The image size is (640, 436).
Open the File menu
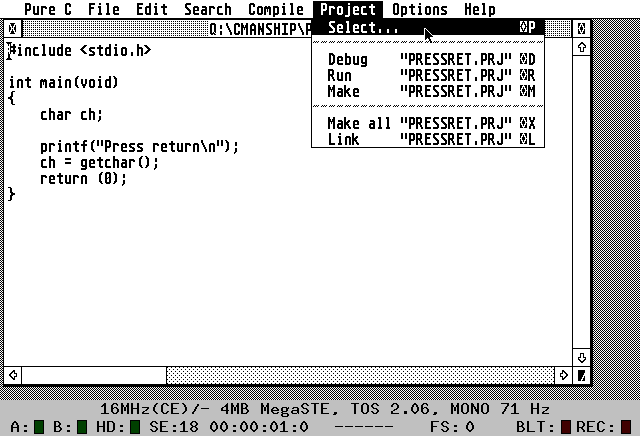(x=103, y=9)
